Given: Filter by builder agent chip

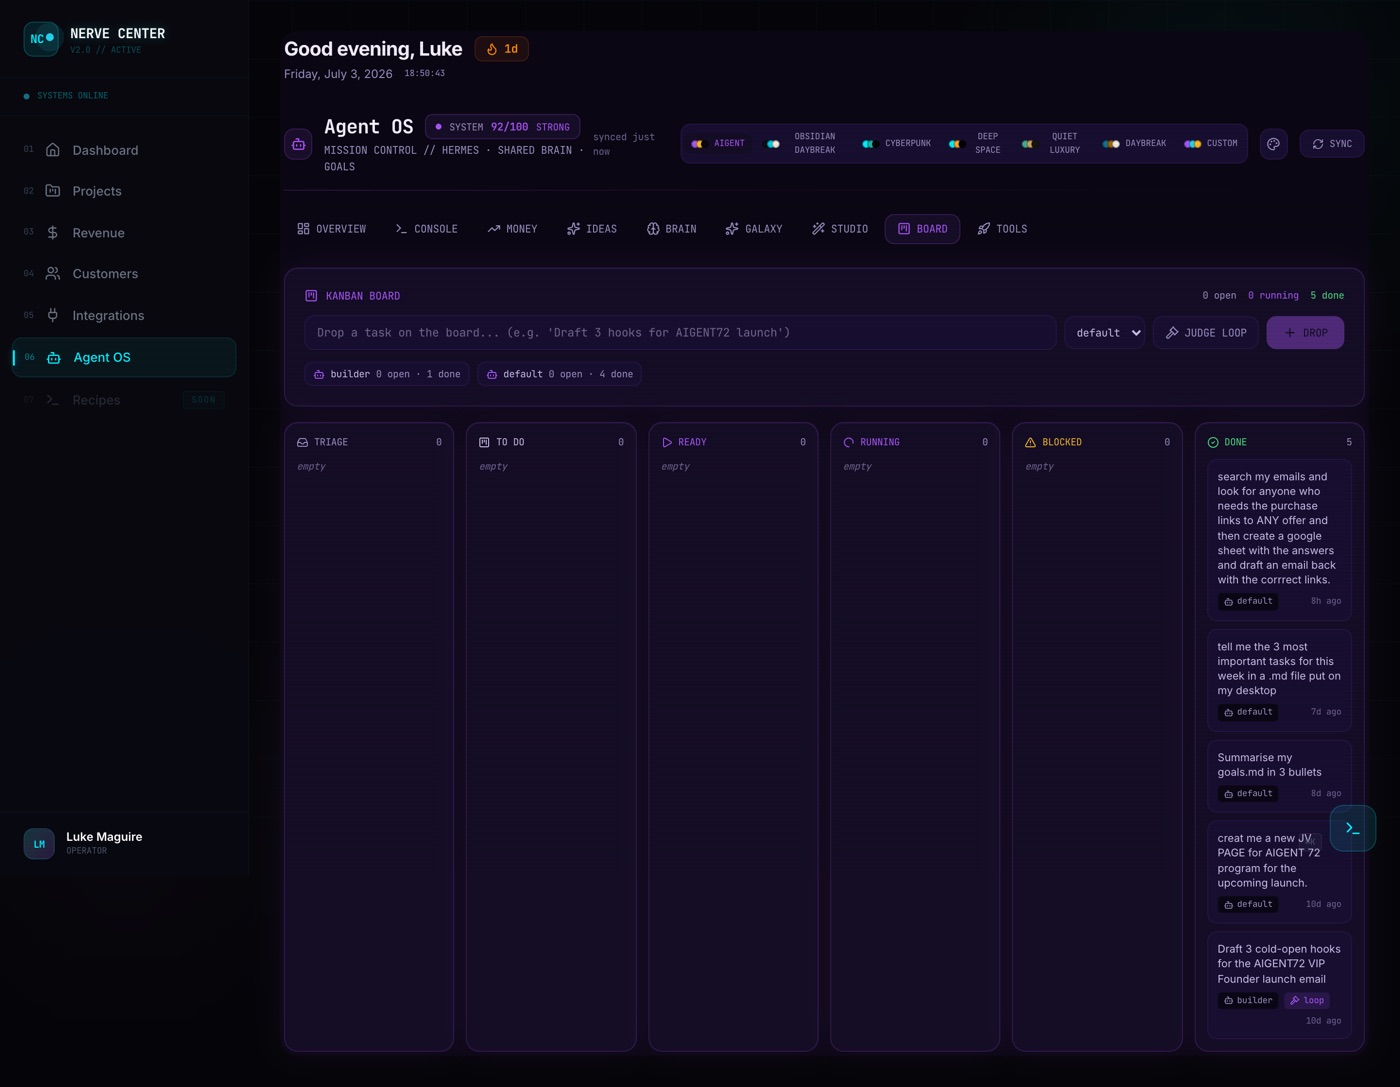Looking at the screenshot, I should (x=387, y=374).
